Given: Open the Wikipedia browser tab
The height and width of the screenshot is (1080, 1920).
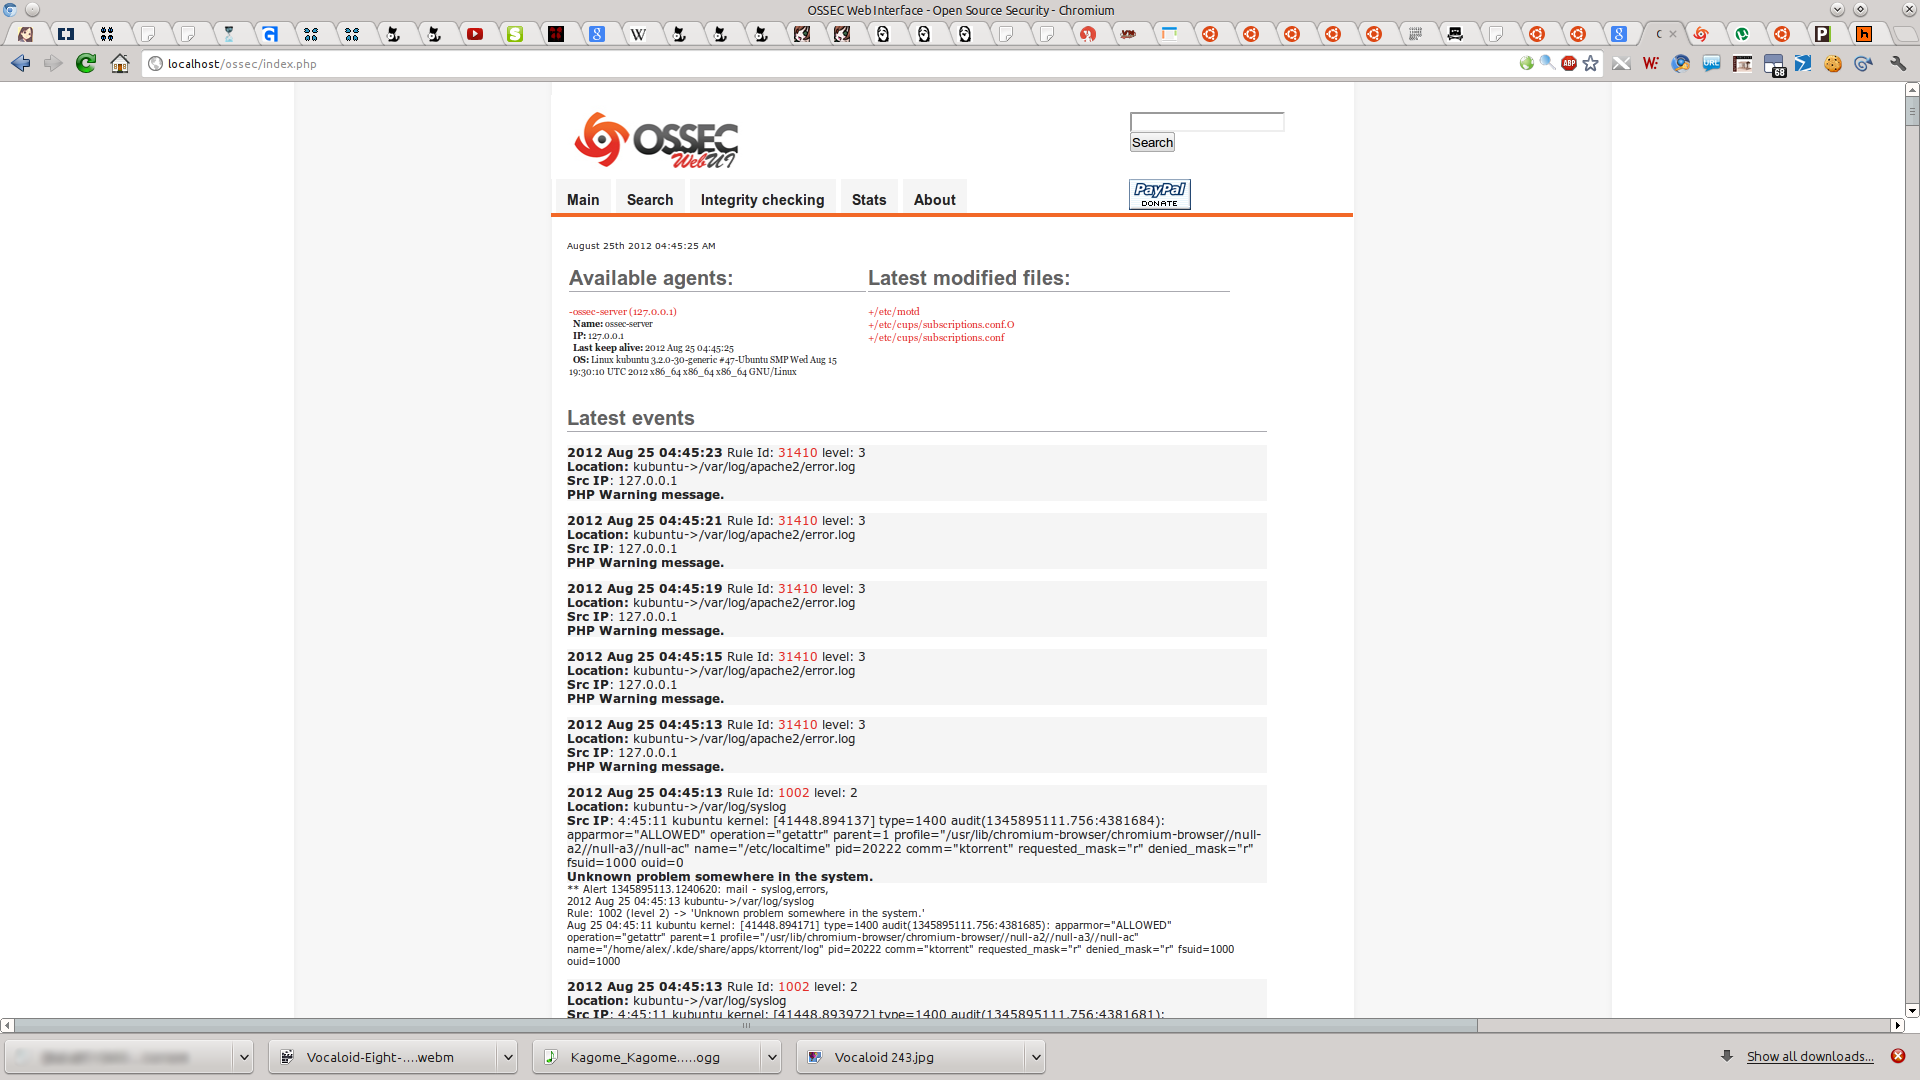Looking at the screenshot, I should pos(638,34).
